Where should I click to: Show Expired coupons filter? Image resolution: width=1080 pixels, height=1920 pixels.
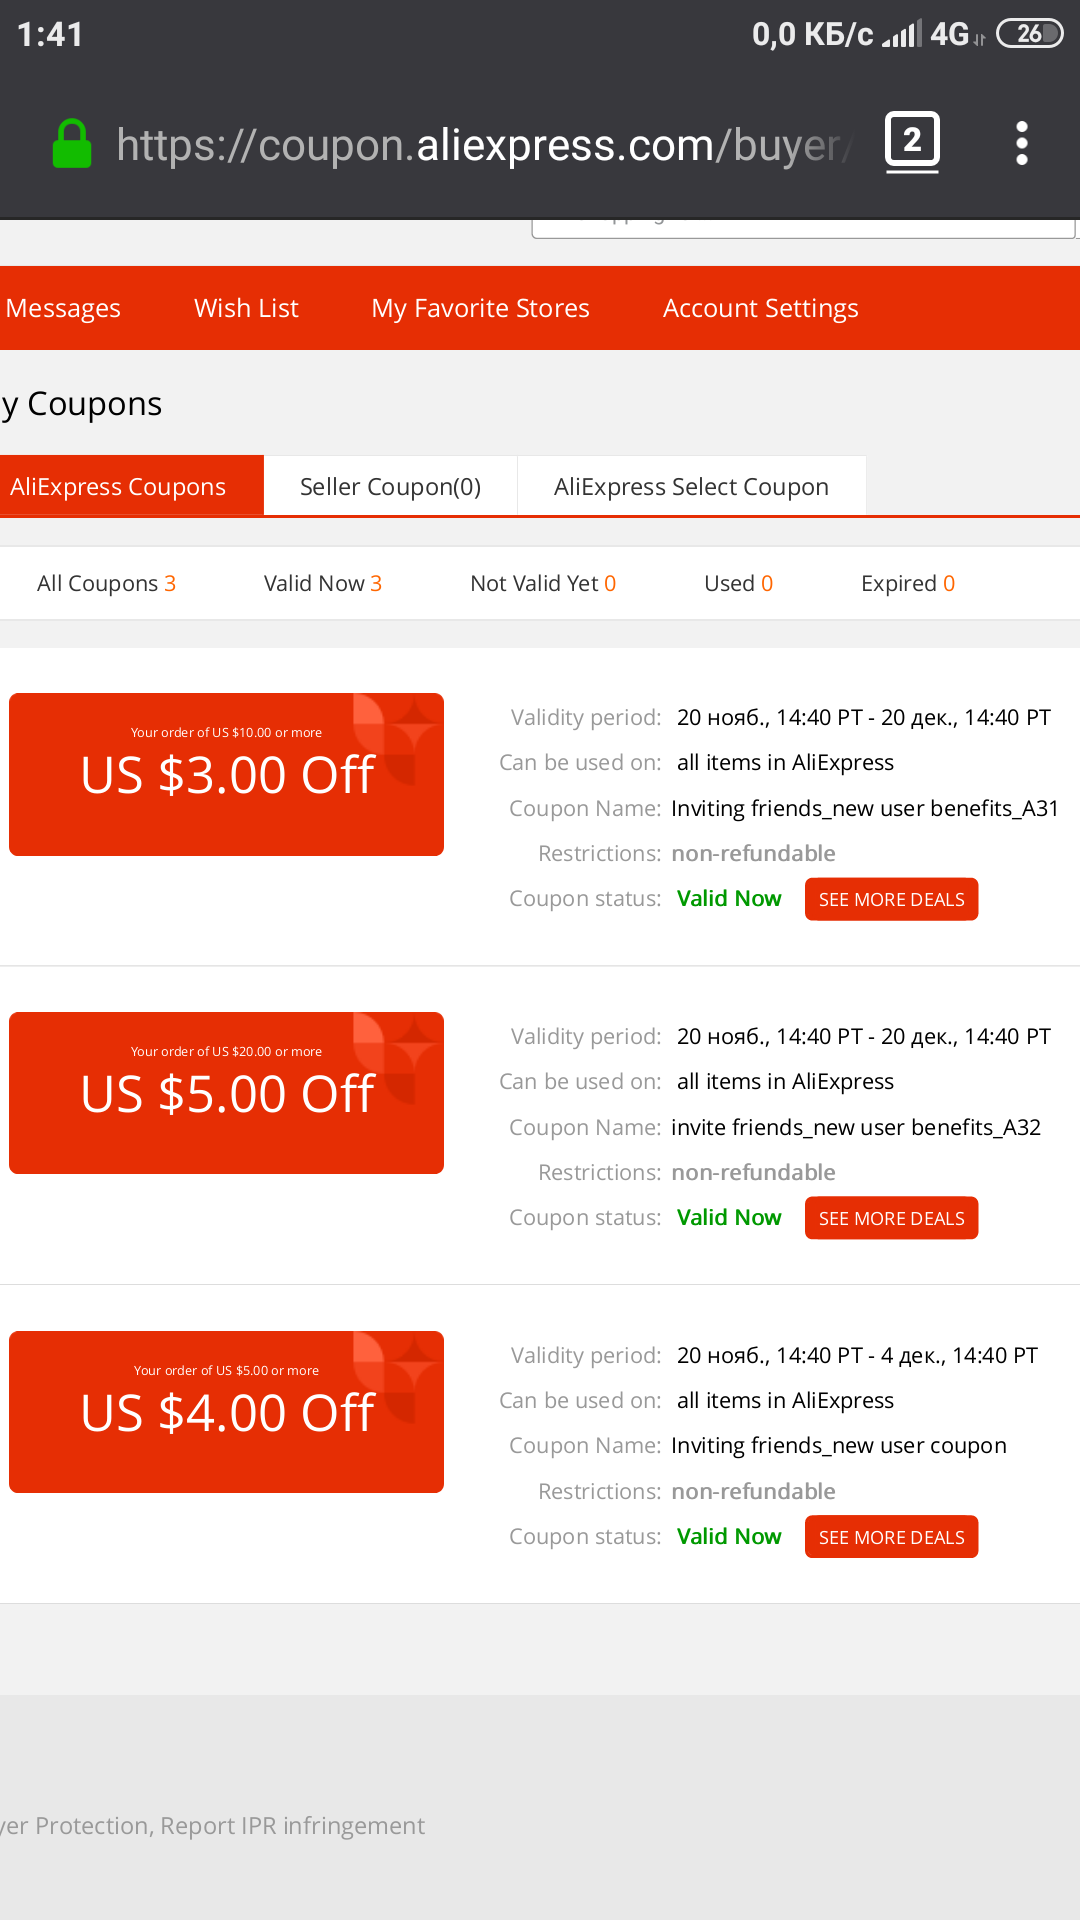(907, 583)
